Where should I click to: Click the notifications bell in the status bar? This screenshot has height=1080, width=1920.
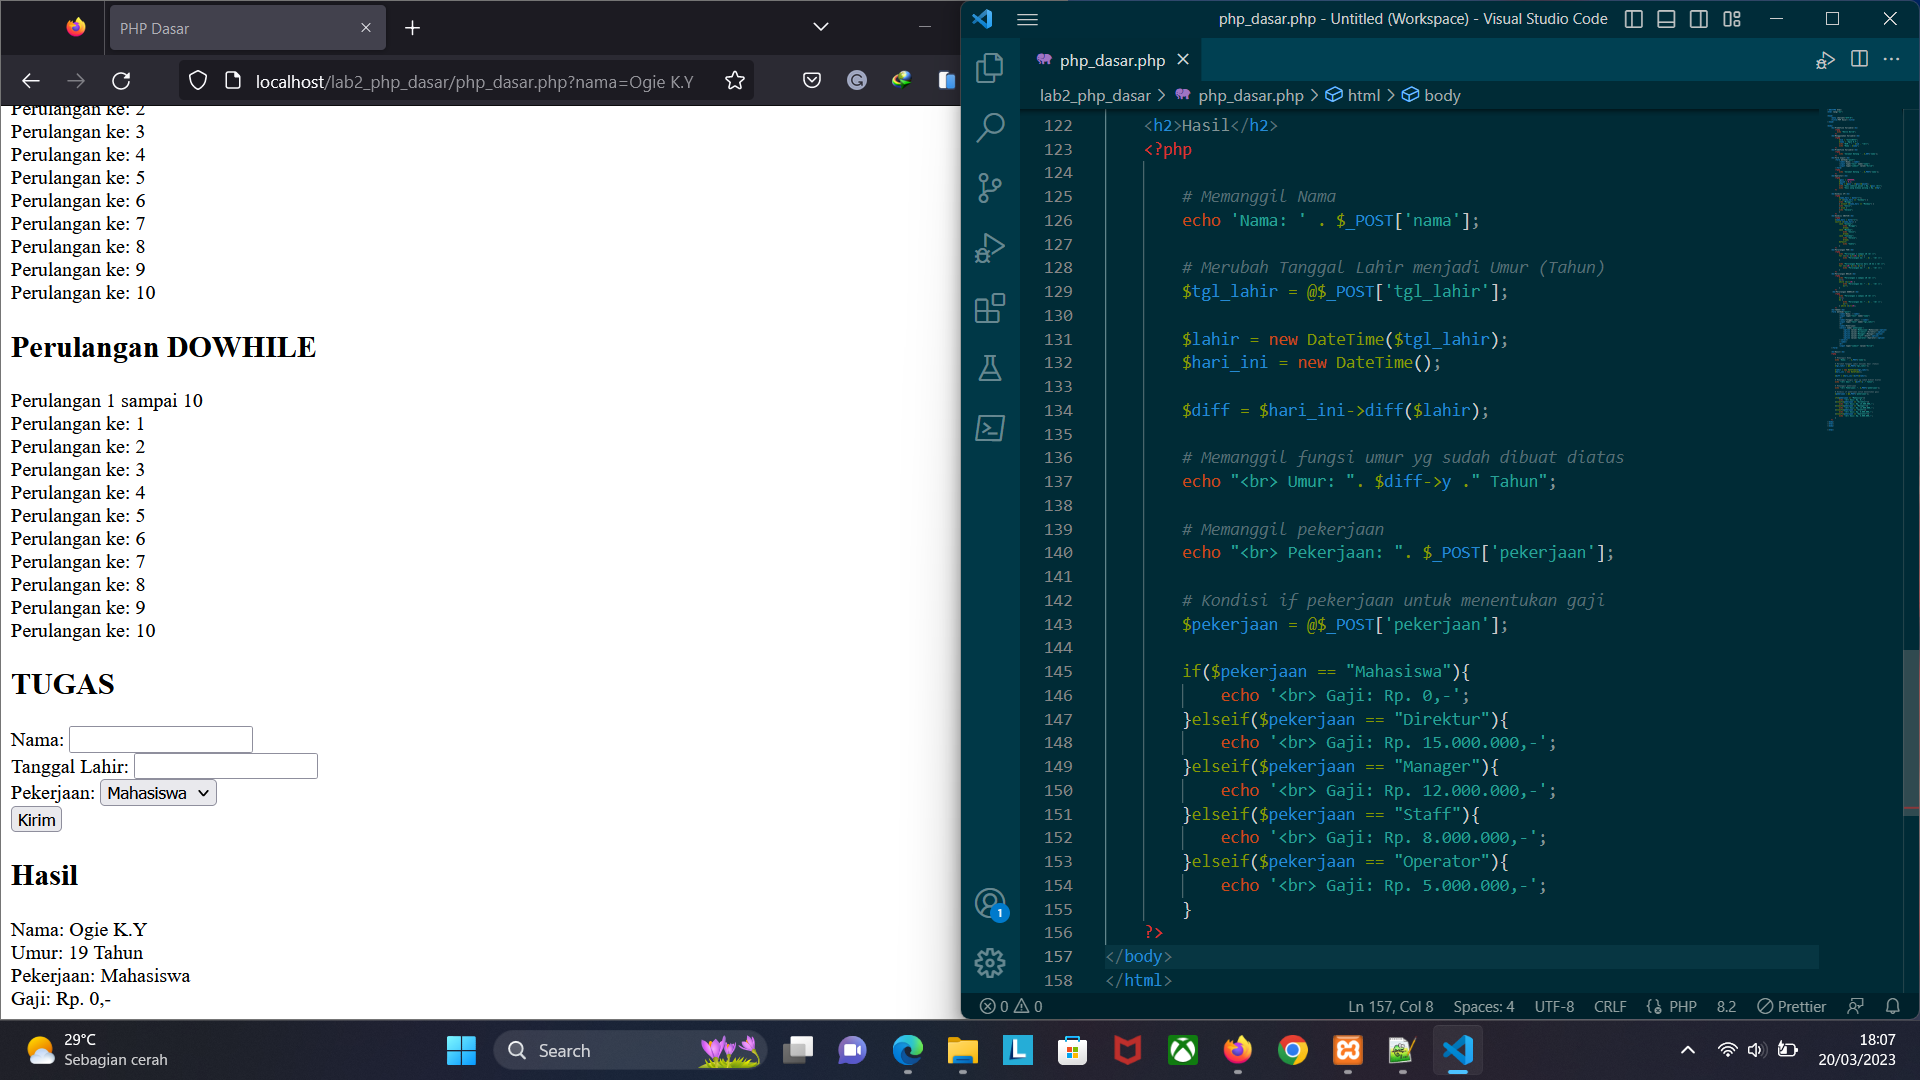[x=1893, y=1006]
